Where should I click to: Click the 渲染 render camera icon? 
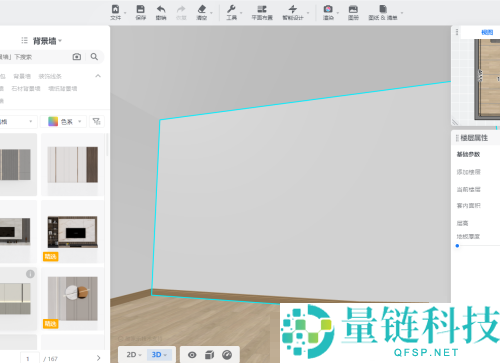328,12
